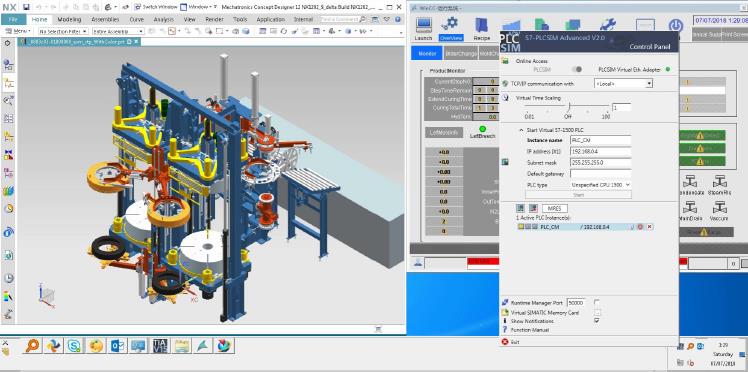This screenshot has height=372, width=748.
Task: Toggle the Show Notifications checkbox
Action: coord(597,320)
